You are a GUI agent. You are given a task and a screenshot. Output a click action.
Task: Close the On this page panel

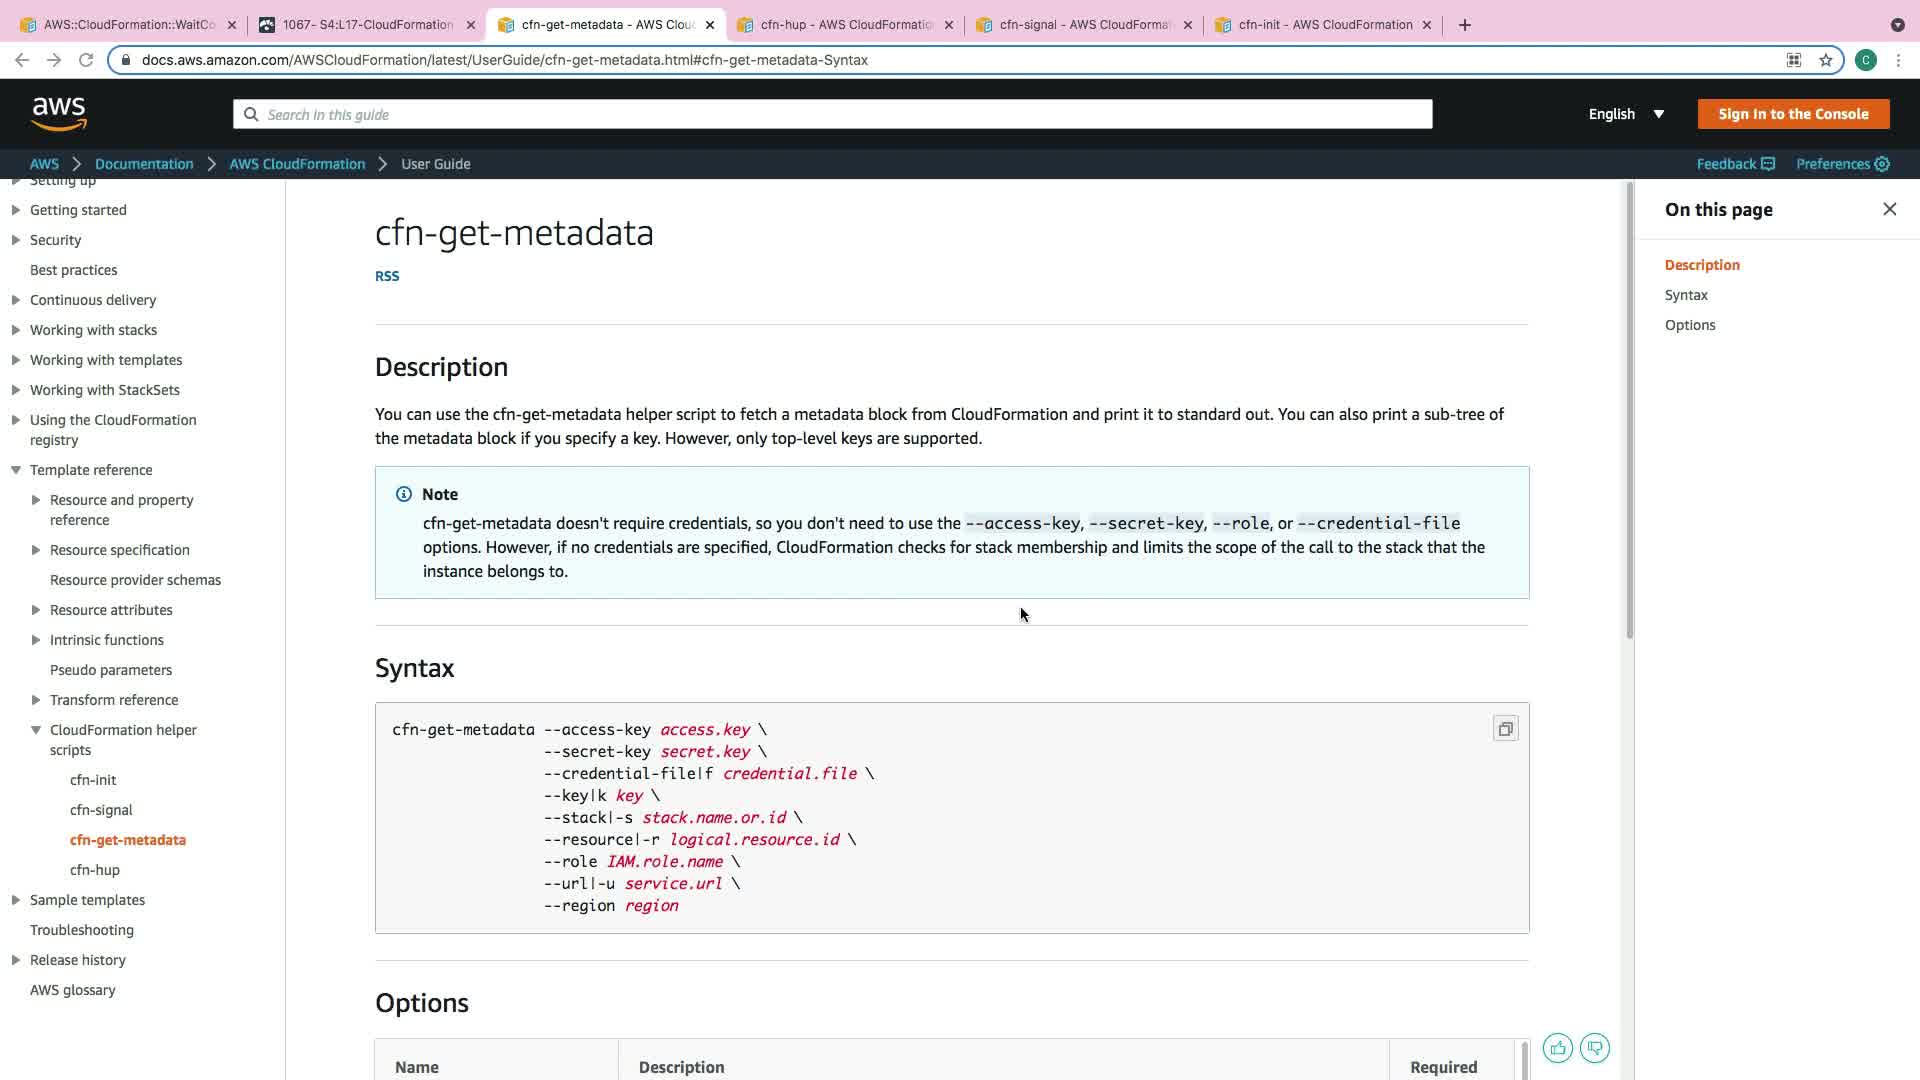click(x=1889, y=209)
